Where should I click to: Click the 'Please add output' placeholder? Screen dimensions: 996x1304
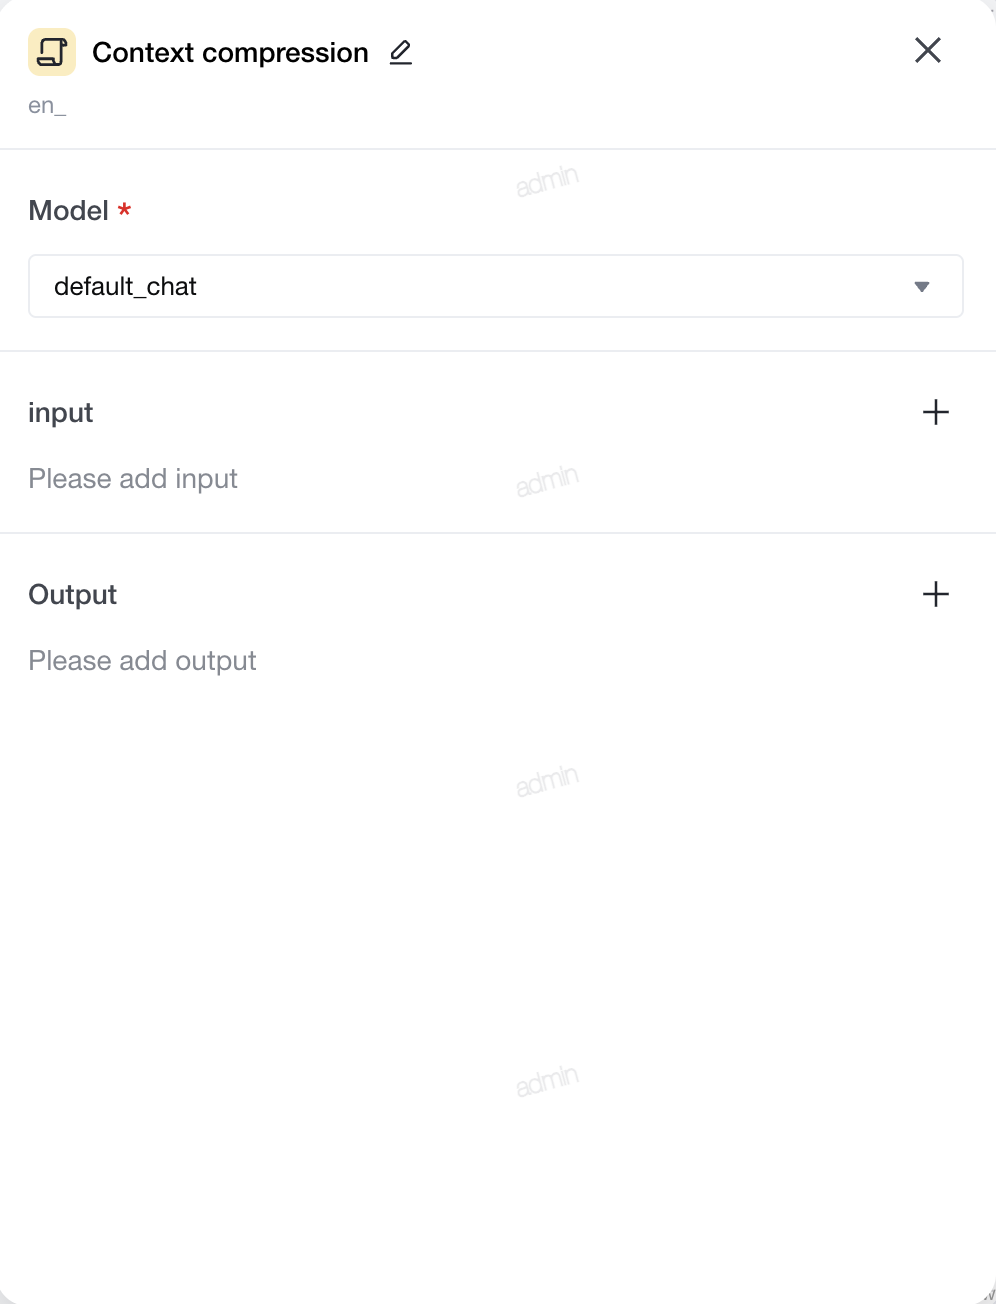coord(142,661)
